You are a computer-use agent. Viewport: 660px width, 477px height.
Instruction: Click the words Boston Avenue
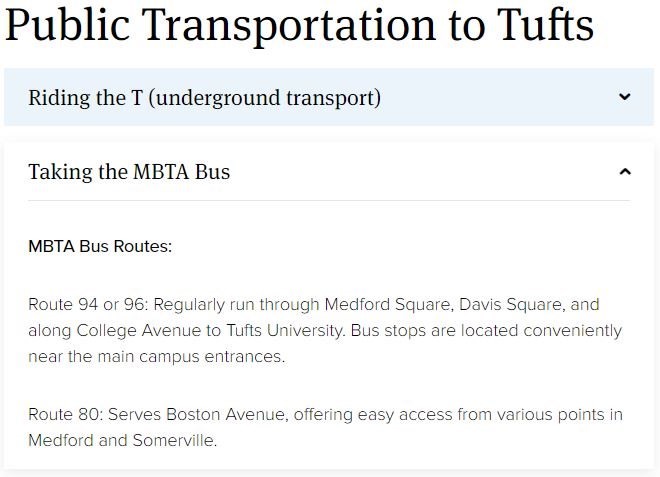click(x=228, y=414)
